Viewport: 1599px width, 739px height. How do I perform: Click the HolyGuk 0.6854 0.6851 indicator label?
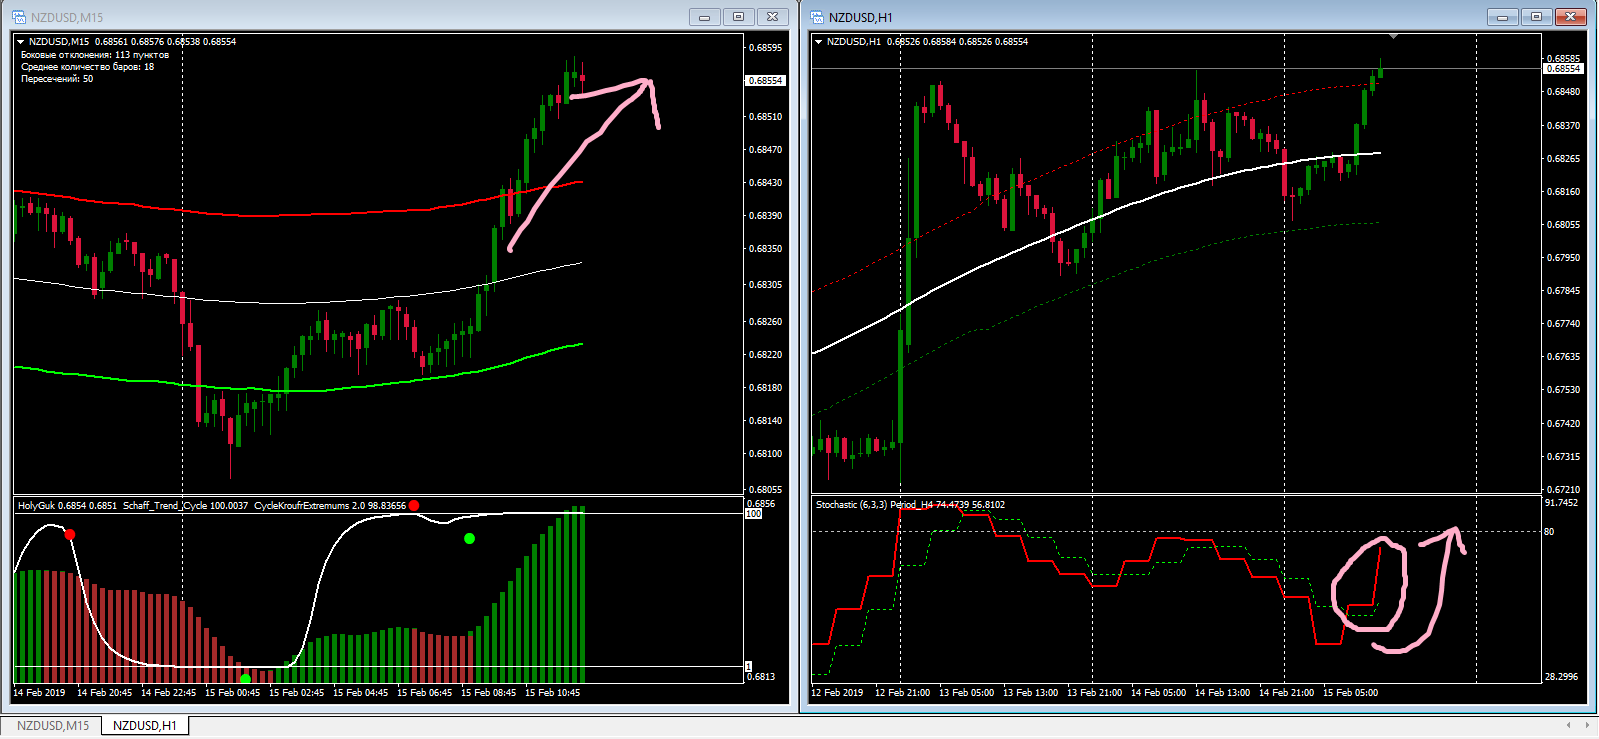click(x=67, y=506)
